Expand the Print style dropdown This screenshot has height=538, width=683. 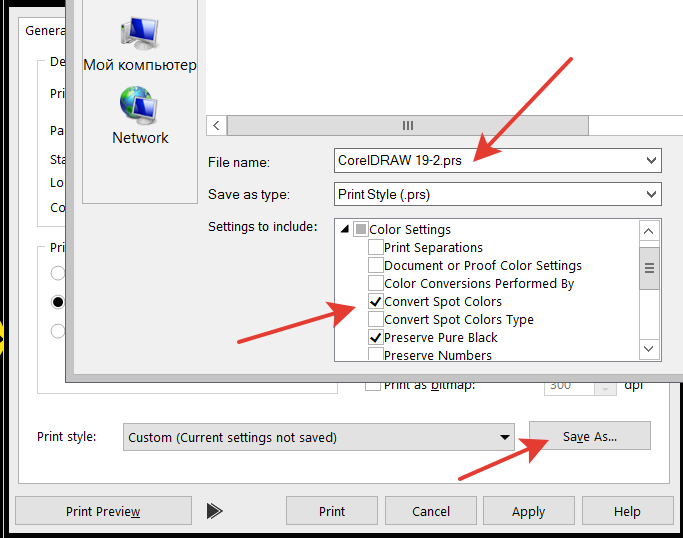pyautogui.click(x=504, y=437)
